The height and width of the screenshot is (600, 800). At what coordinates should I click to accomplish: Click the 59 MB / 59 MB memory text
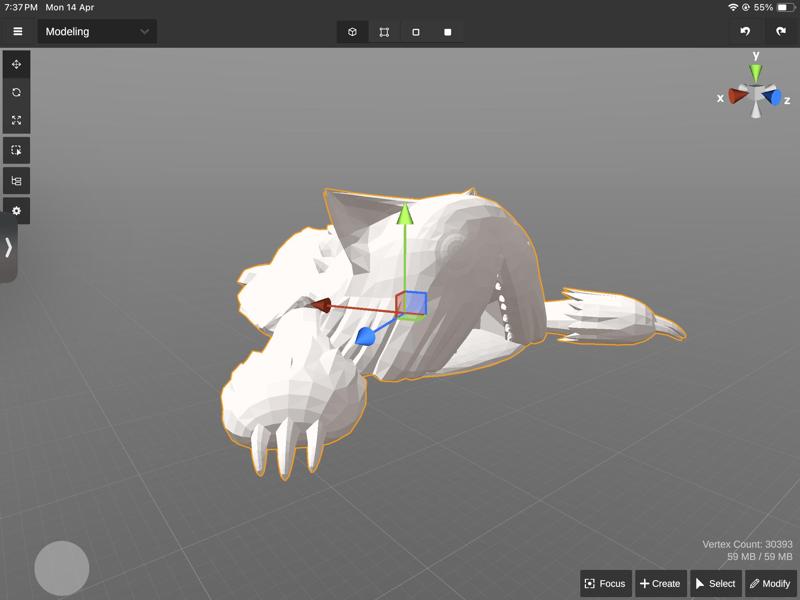click(x=760, y=557)
